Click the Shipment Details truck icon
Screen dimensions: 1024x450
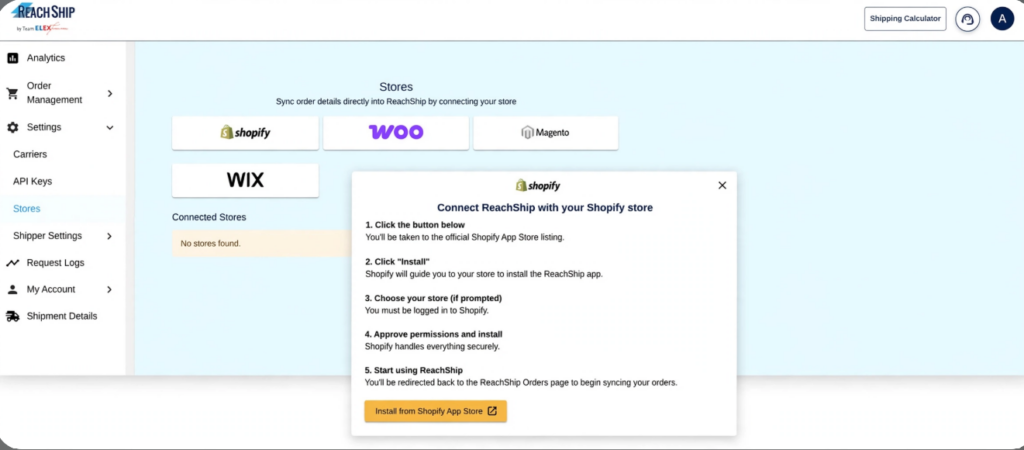tap(12, 316)
